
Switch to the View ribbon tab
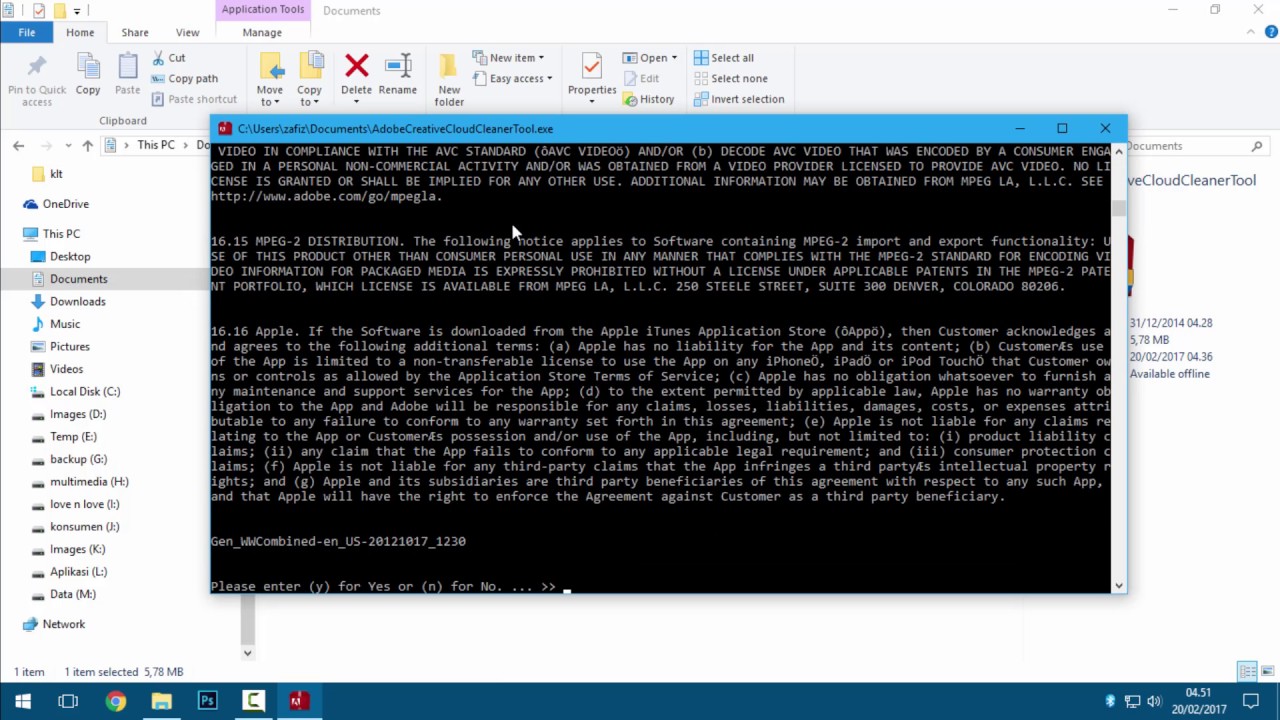point(187,32)
